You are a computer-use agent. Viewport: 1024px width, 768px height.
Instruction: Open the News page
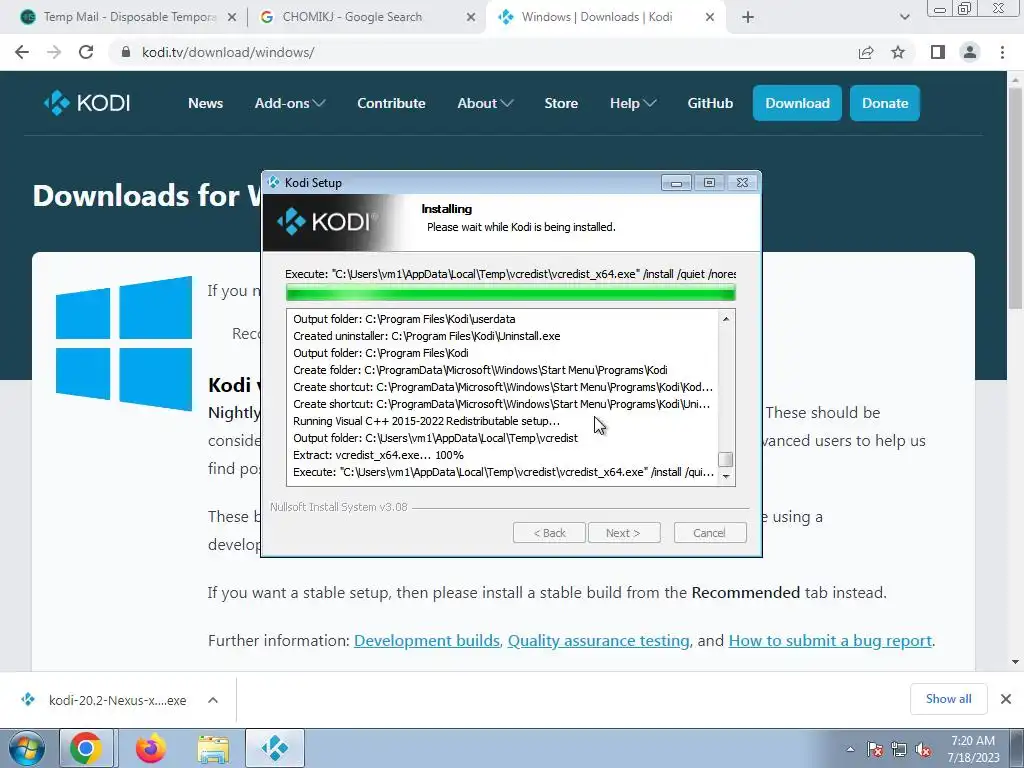point(205,103)
